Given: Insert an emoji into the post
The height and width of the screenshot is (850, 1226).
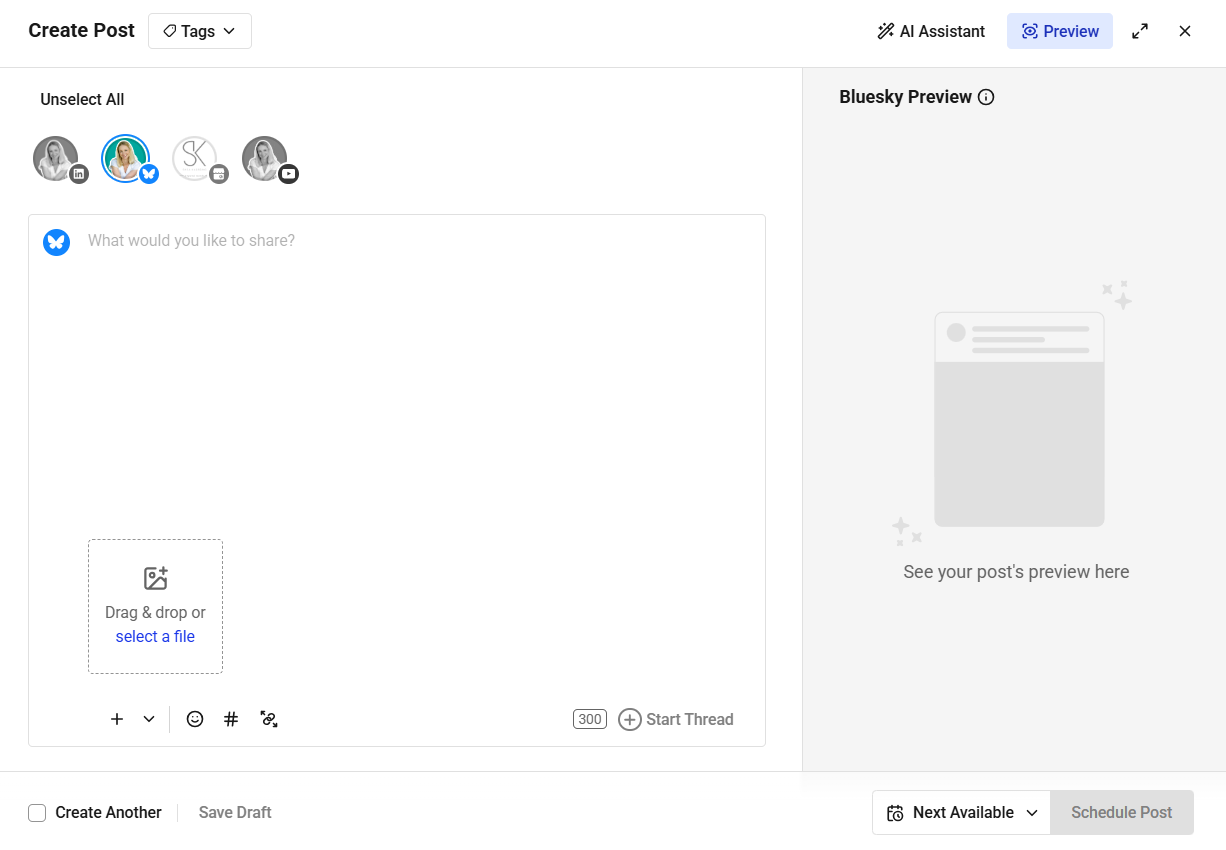Looking at the screenshot, I should pos(194,719).
